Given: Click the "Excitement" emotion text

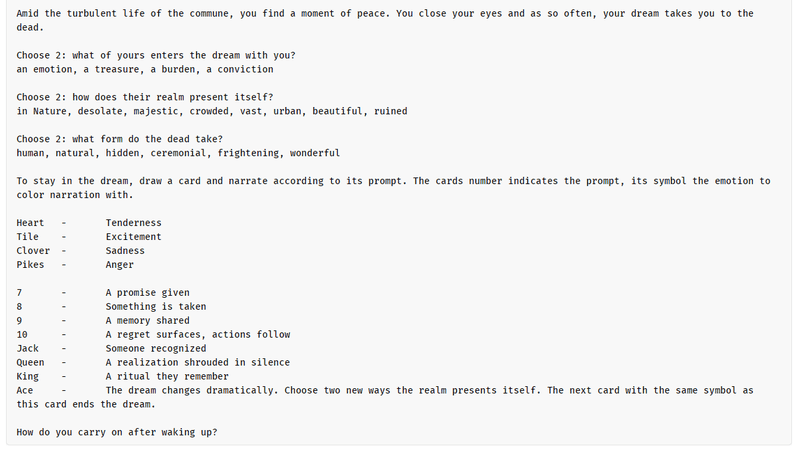Looking at the screenshot, I should (133, 237).
